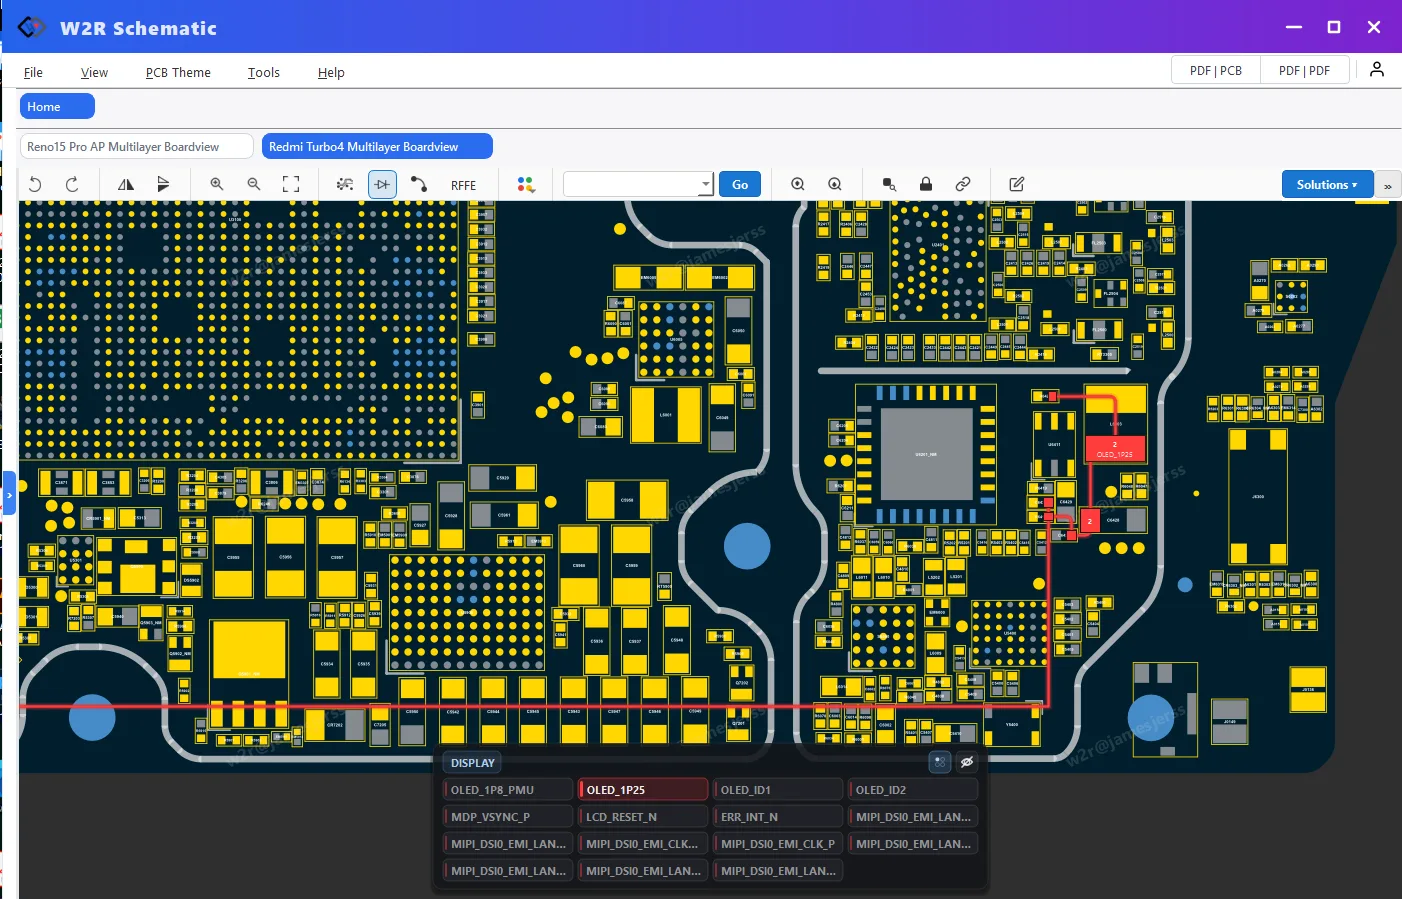This screenshot has width=1402, height=899.
Task: Click into the search input field
Action: (x=632, y=184)
